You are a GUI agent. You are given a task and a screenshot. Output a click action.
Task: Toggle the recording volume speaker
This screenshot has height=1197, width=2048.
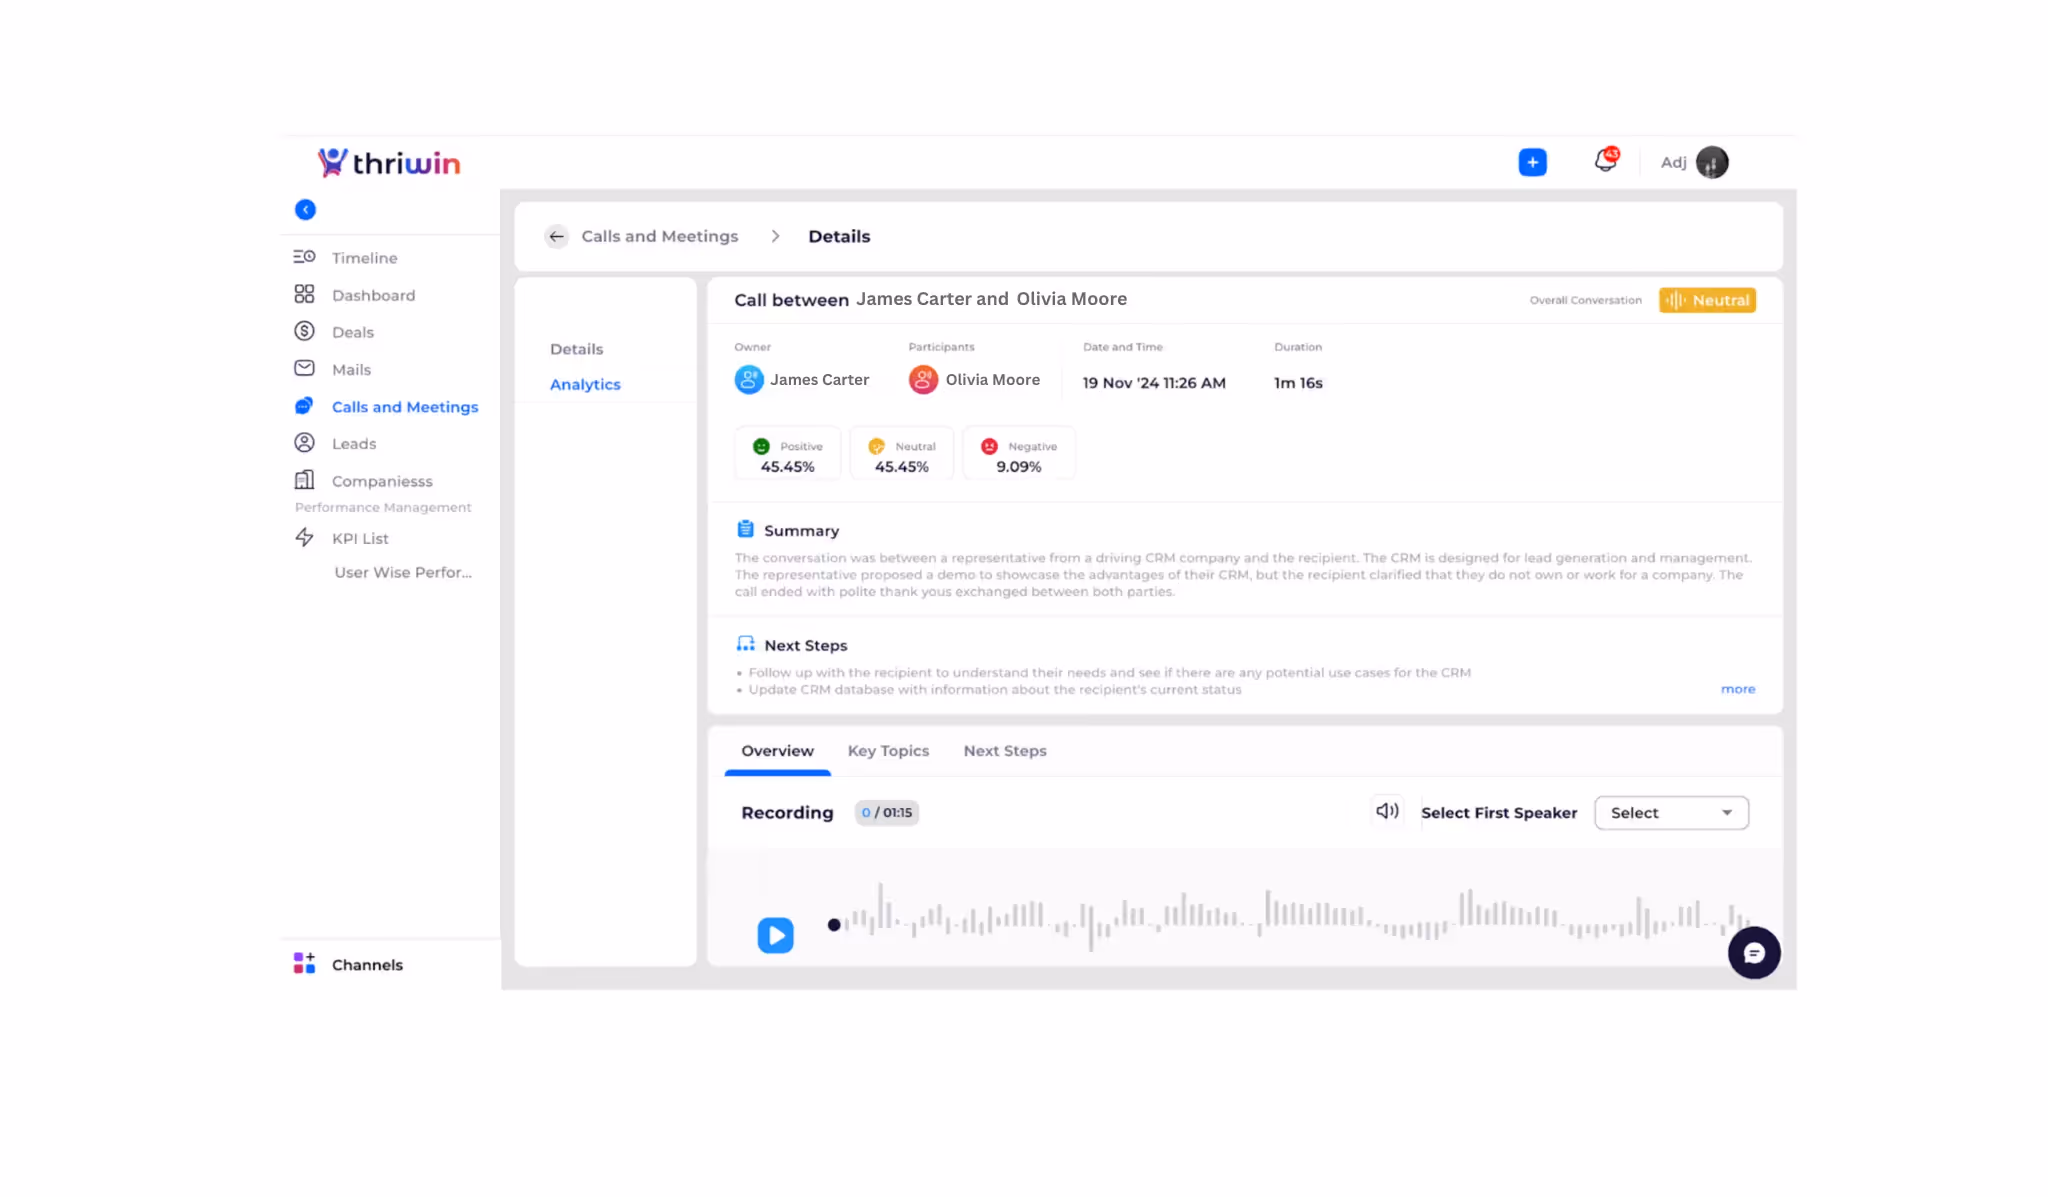click(x=1387, y=811)
